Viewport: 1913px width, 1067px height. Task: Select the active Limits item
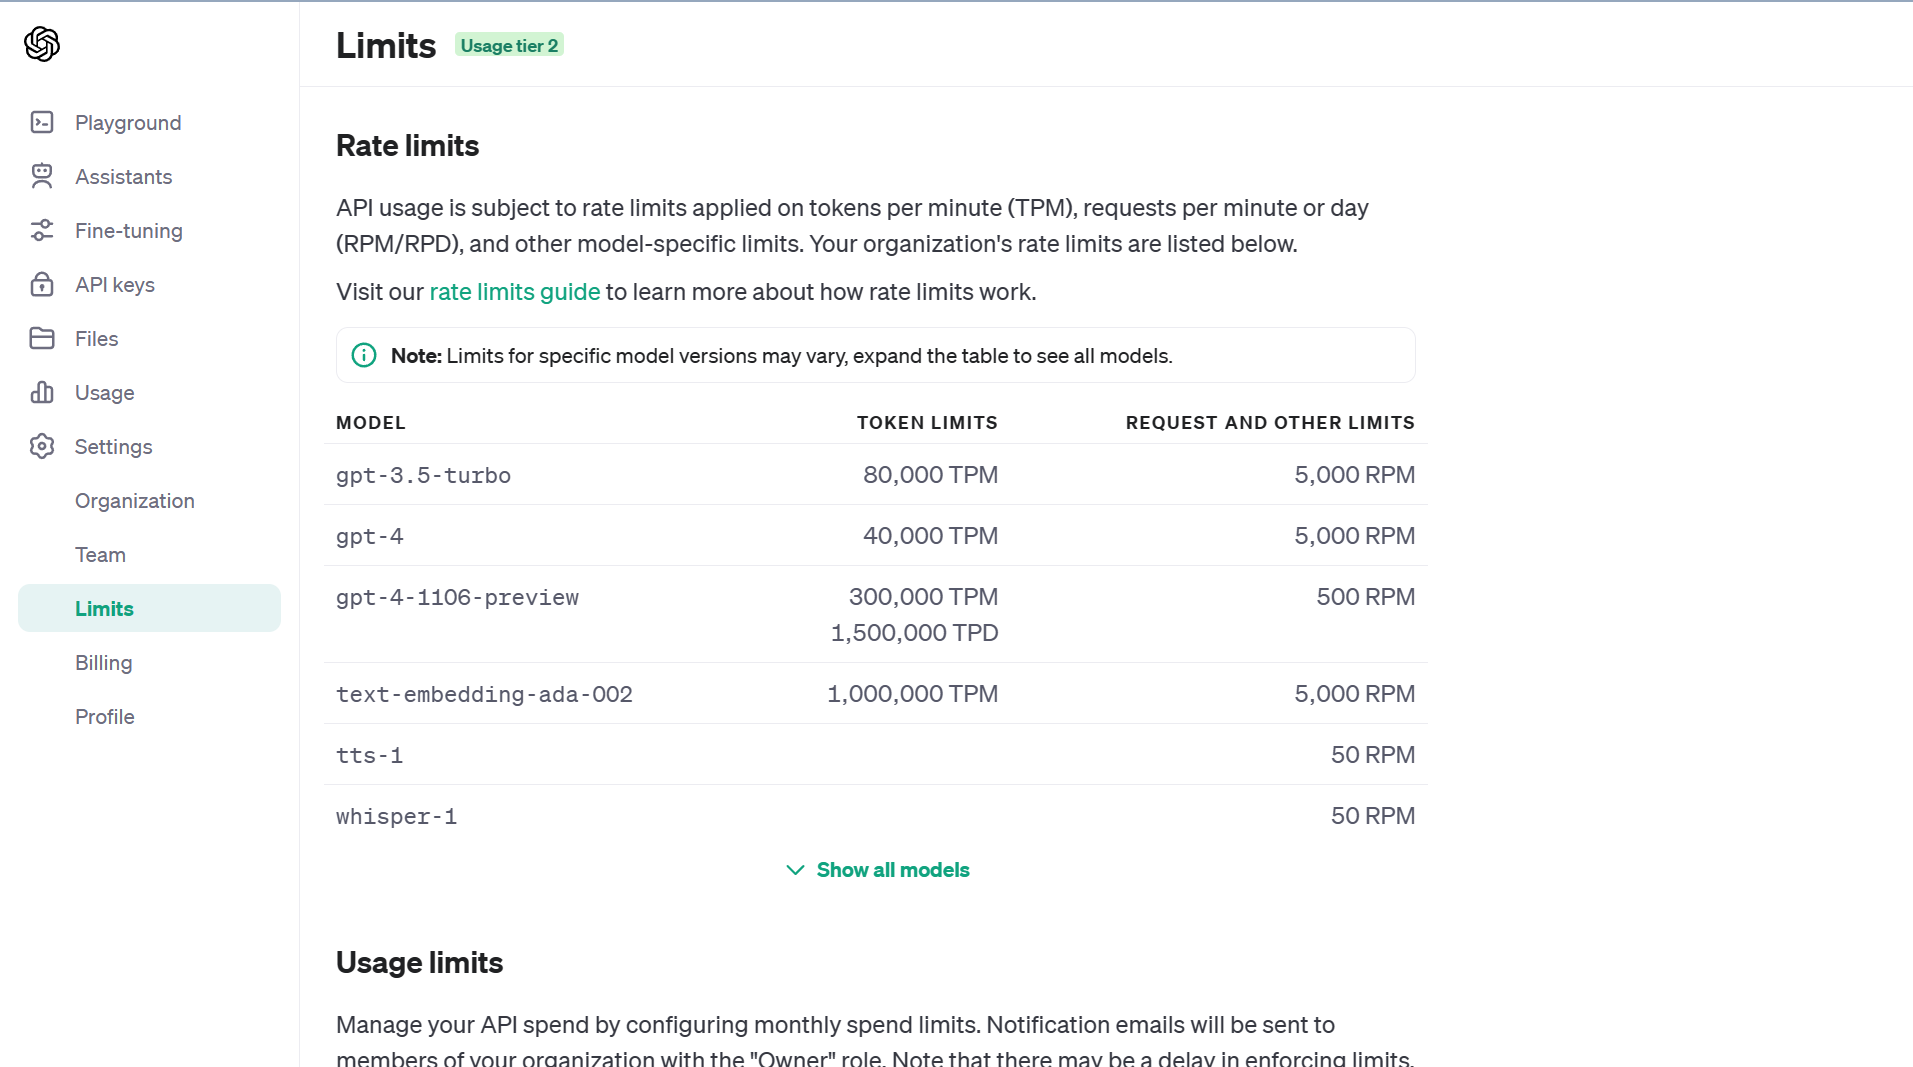click(149, 609)
